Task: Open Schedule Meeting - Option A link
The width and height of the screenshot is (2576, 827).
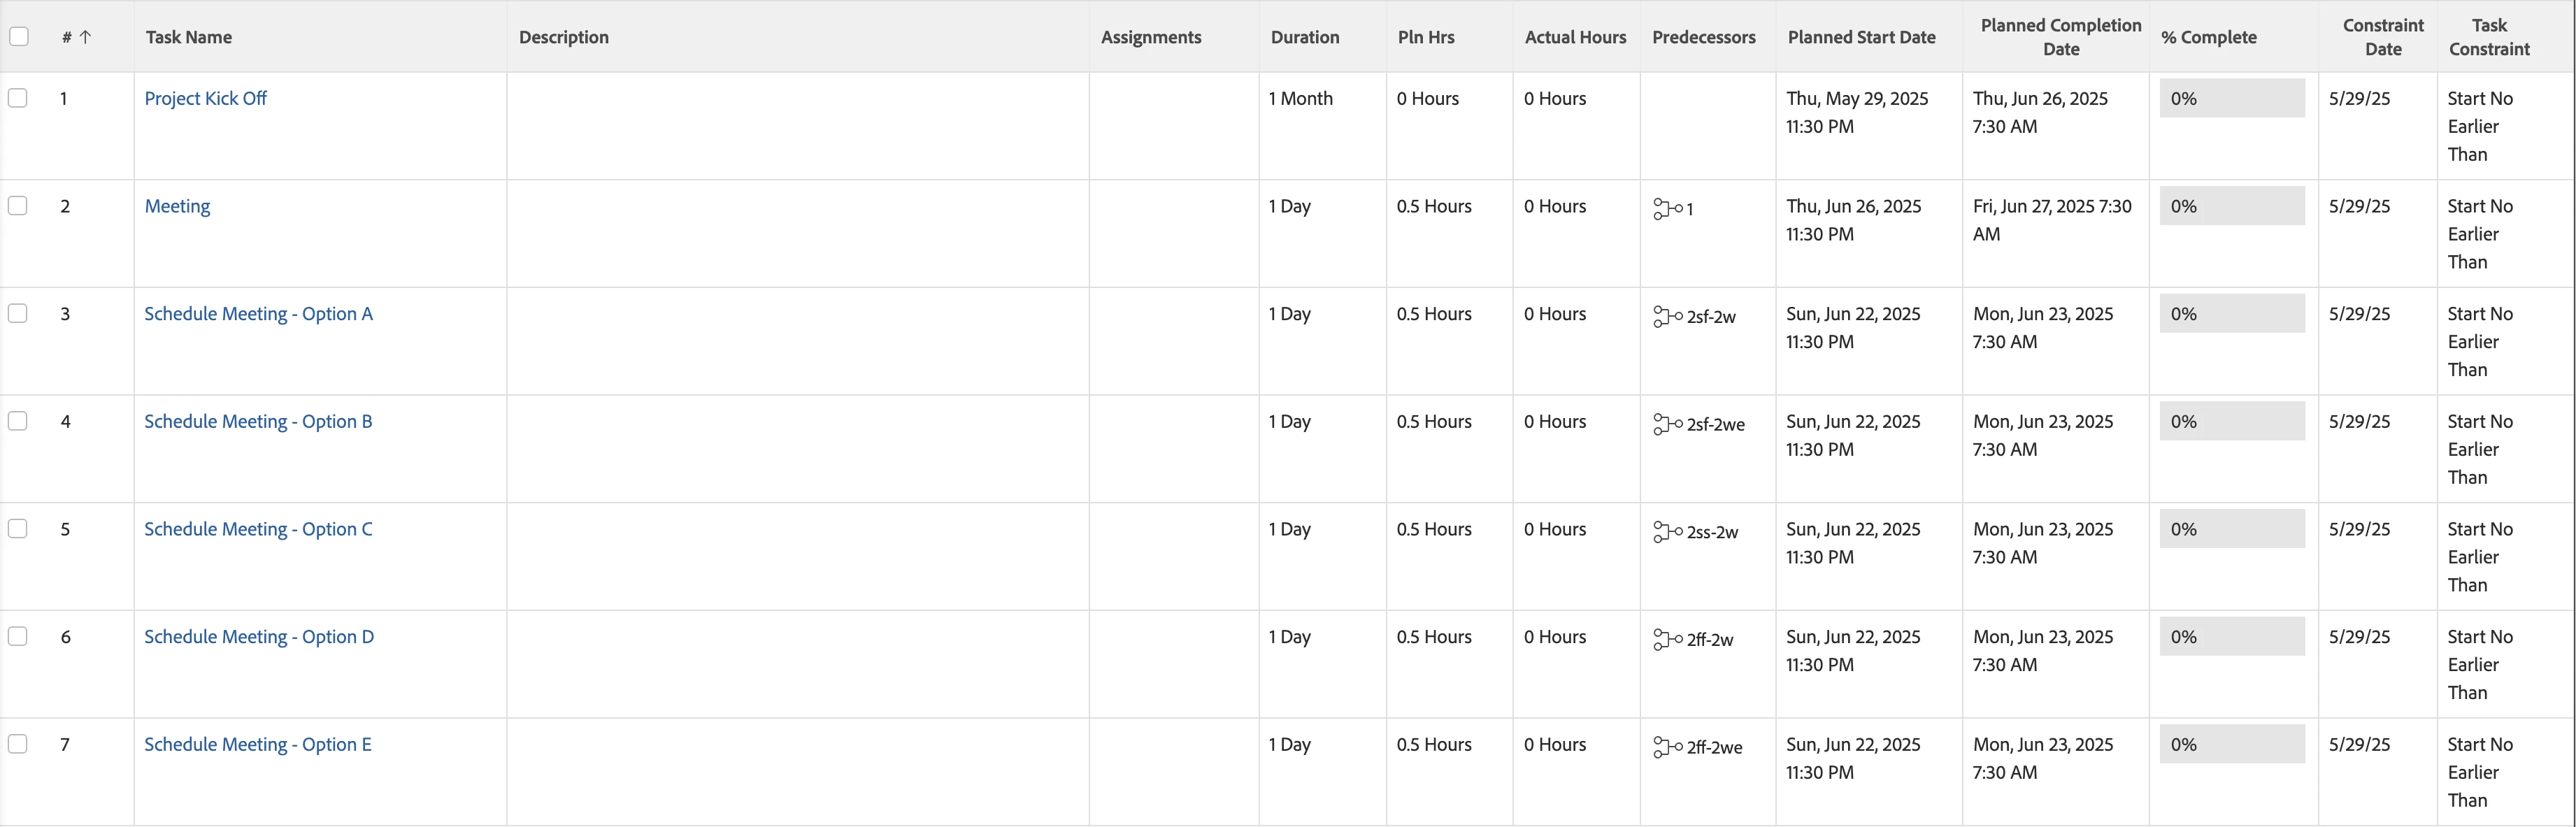Action: click(x=258, y=314)
